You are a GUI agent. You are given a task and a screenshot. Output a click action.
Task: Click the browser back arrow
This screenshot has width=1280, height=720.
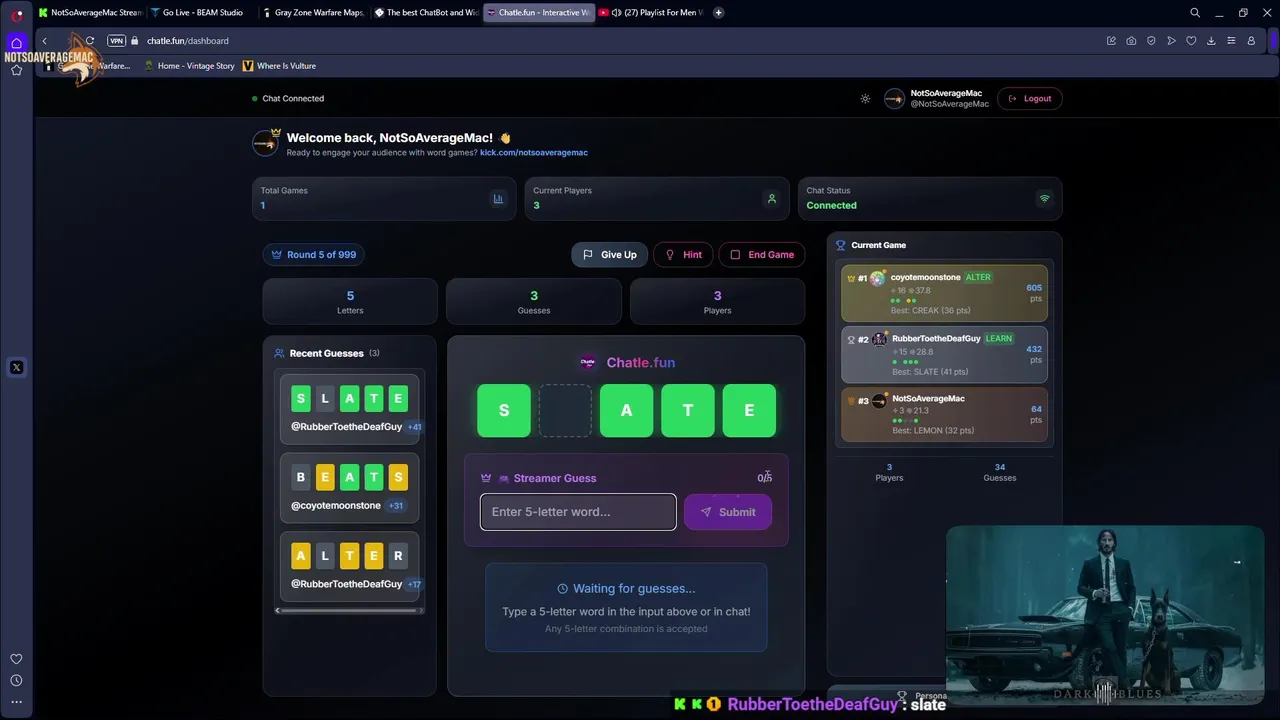[x=44, y=41]
